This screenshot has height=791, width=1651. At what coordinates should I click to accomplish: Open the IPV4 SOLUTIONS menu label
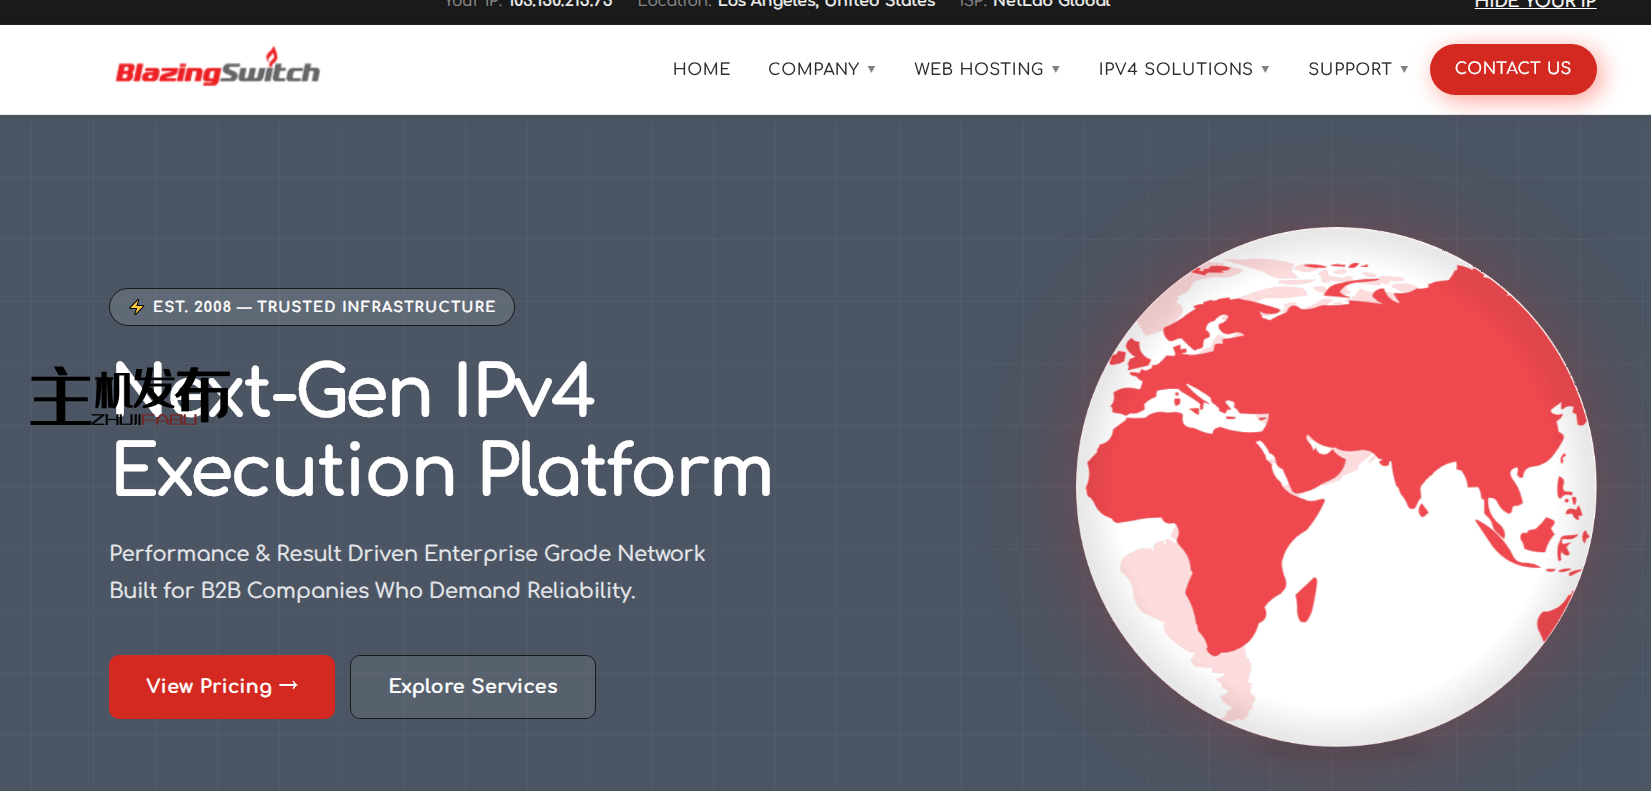point(1175,69)
